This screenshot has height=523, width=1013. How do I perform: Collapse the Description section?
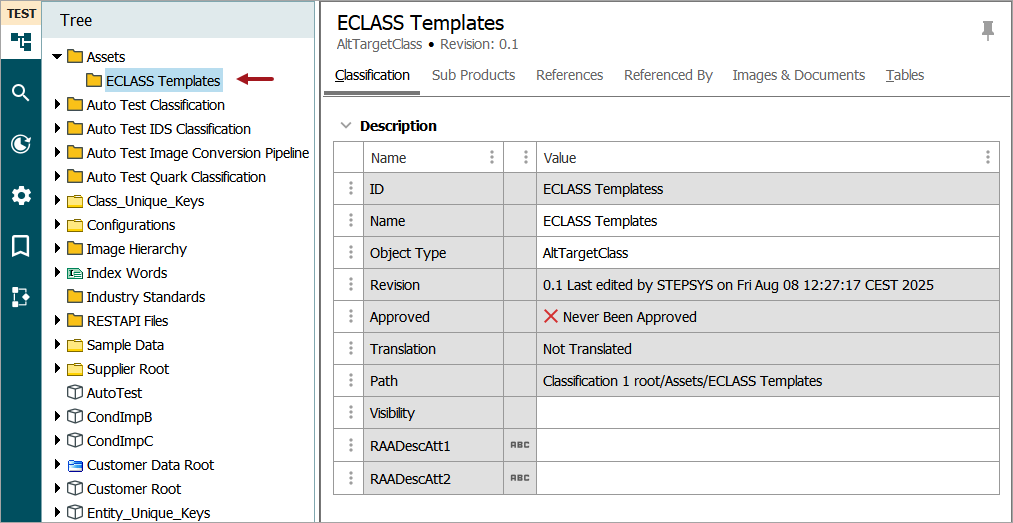pos(346,126)
